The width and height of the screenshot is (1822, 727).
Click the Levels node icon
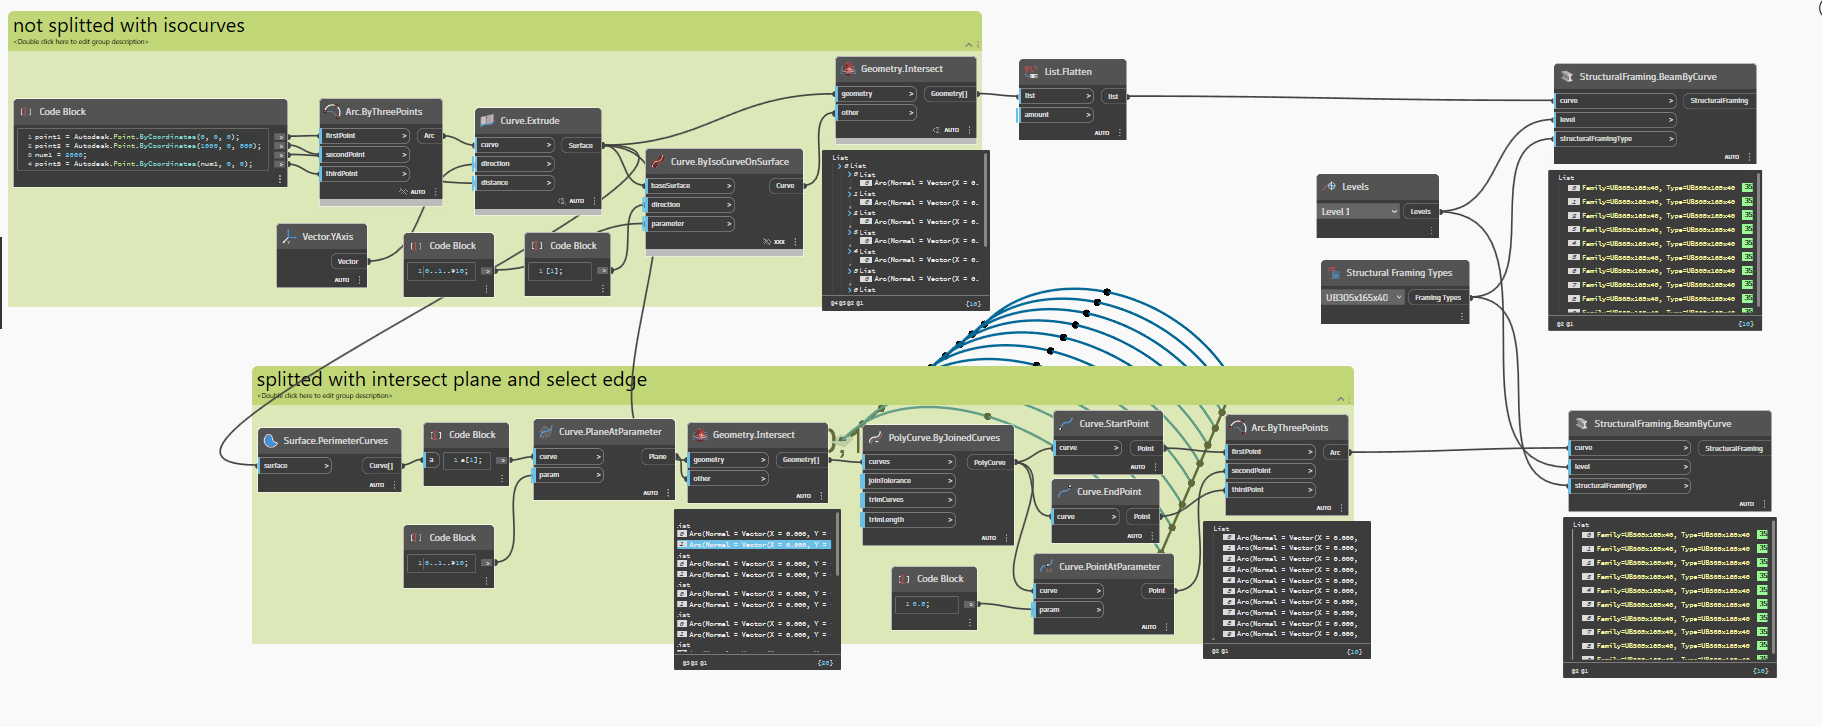(x=1331, y=186)
